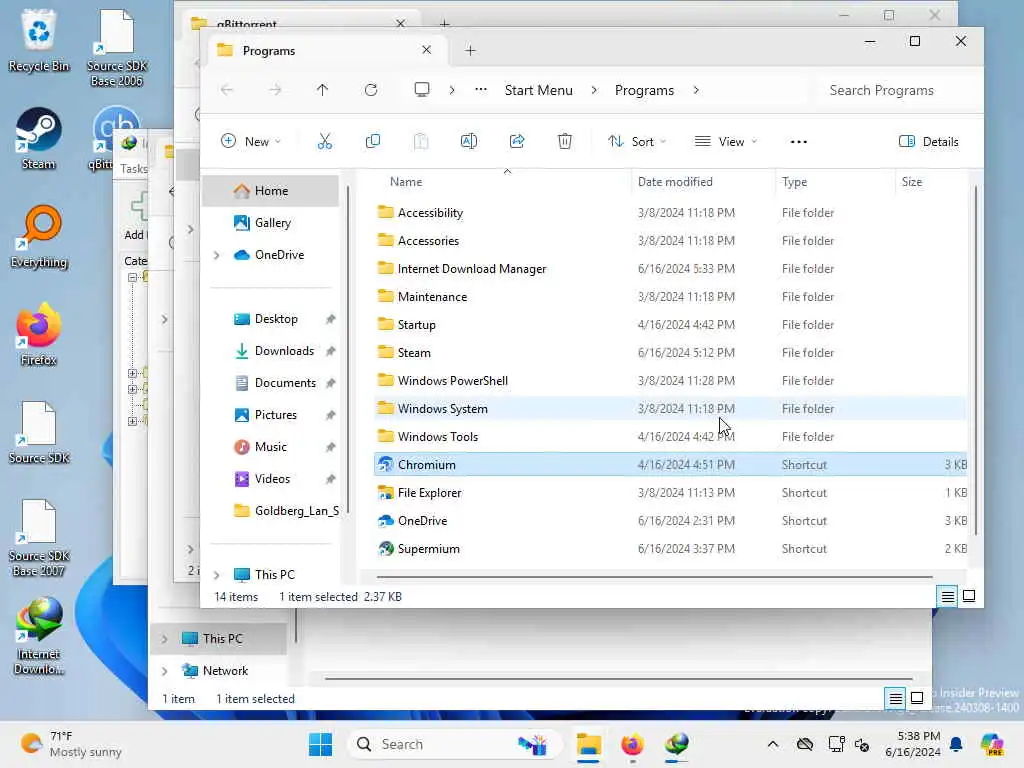This screenshot has width=1024, height=768.
Task: Click chevron after Start Menu breadcrumb
Action: point(594,90)
